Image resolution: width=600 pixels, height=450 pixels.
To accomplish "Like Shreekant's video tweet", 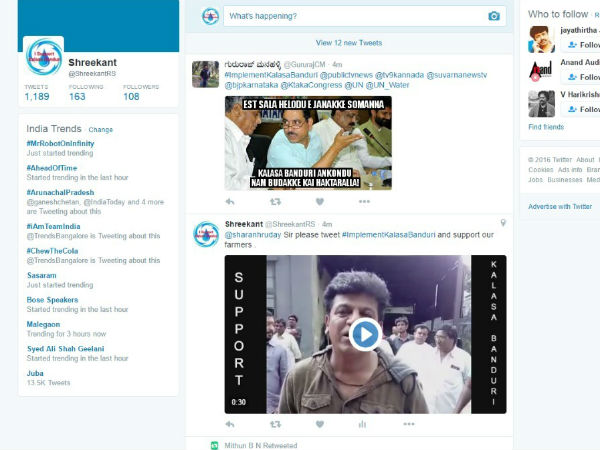I will point(320,424).
